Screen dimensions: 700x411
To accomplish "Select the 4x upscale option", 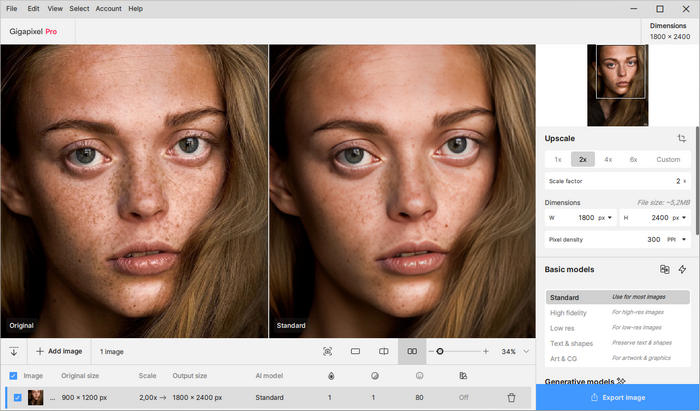I will pyautogui.click(x=608, y=159).
